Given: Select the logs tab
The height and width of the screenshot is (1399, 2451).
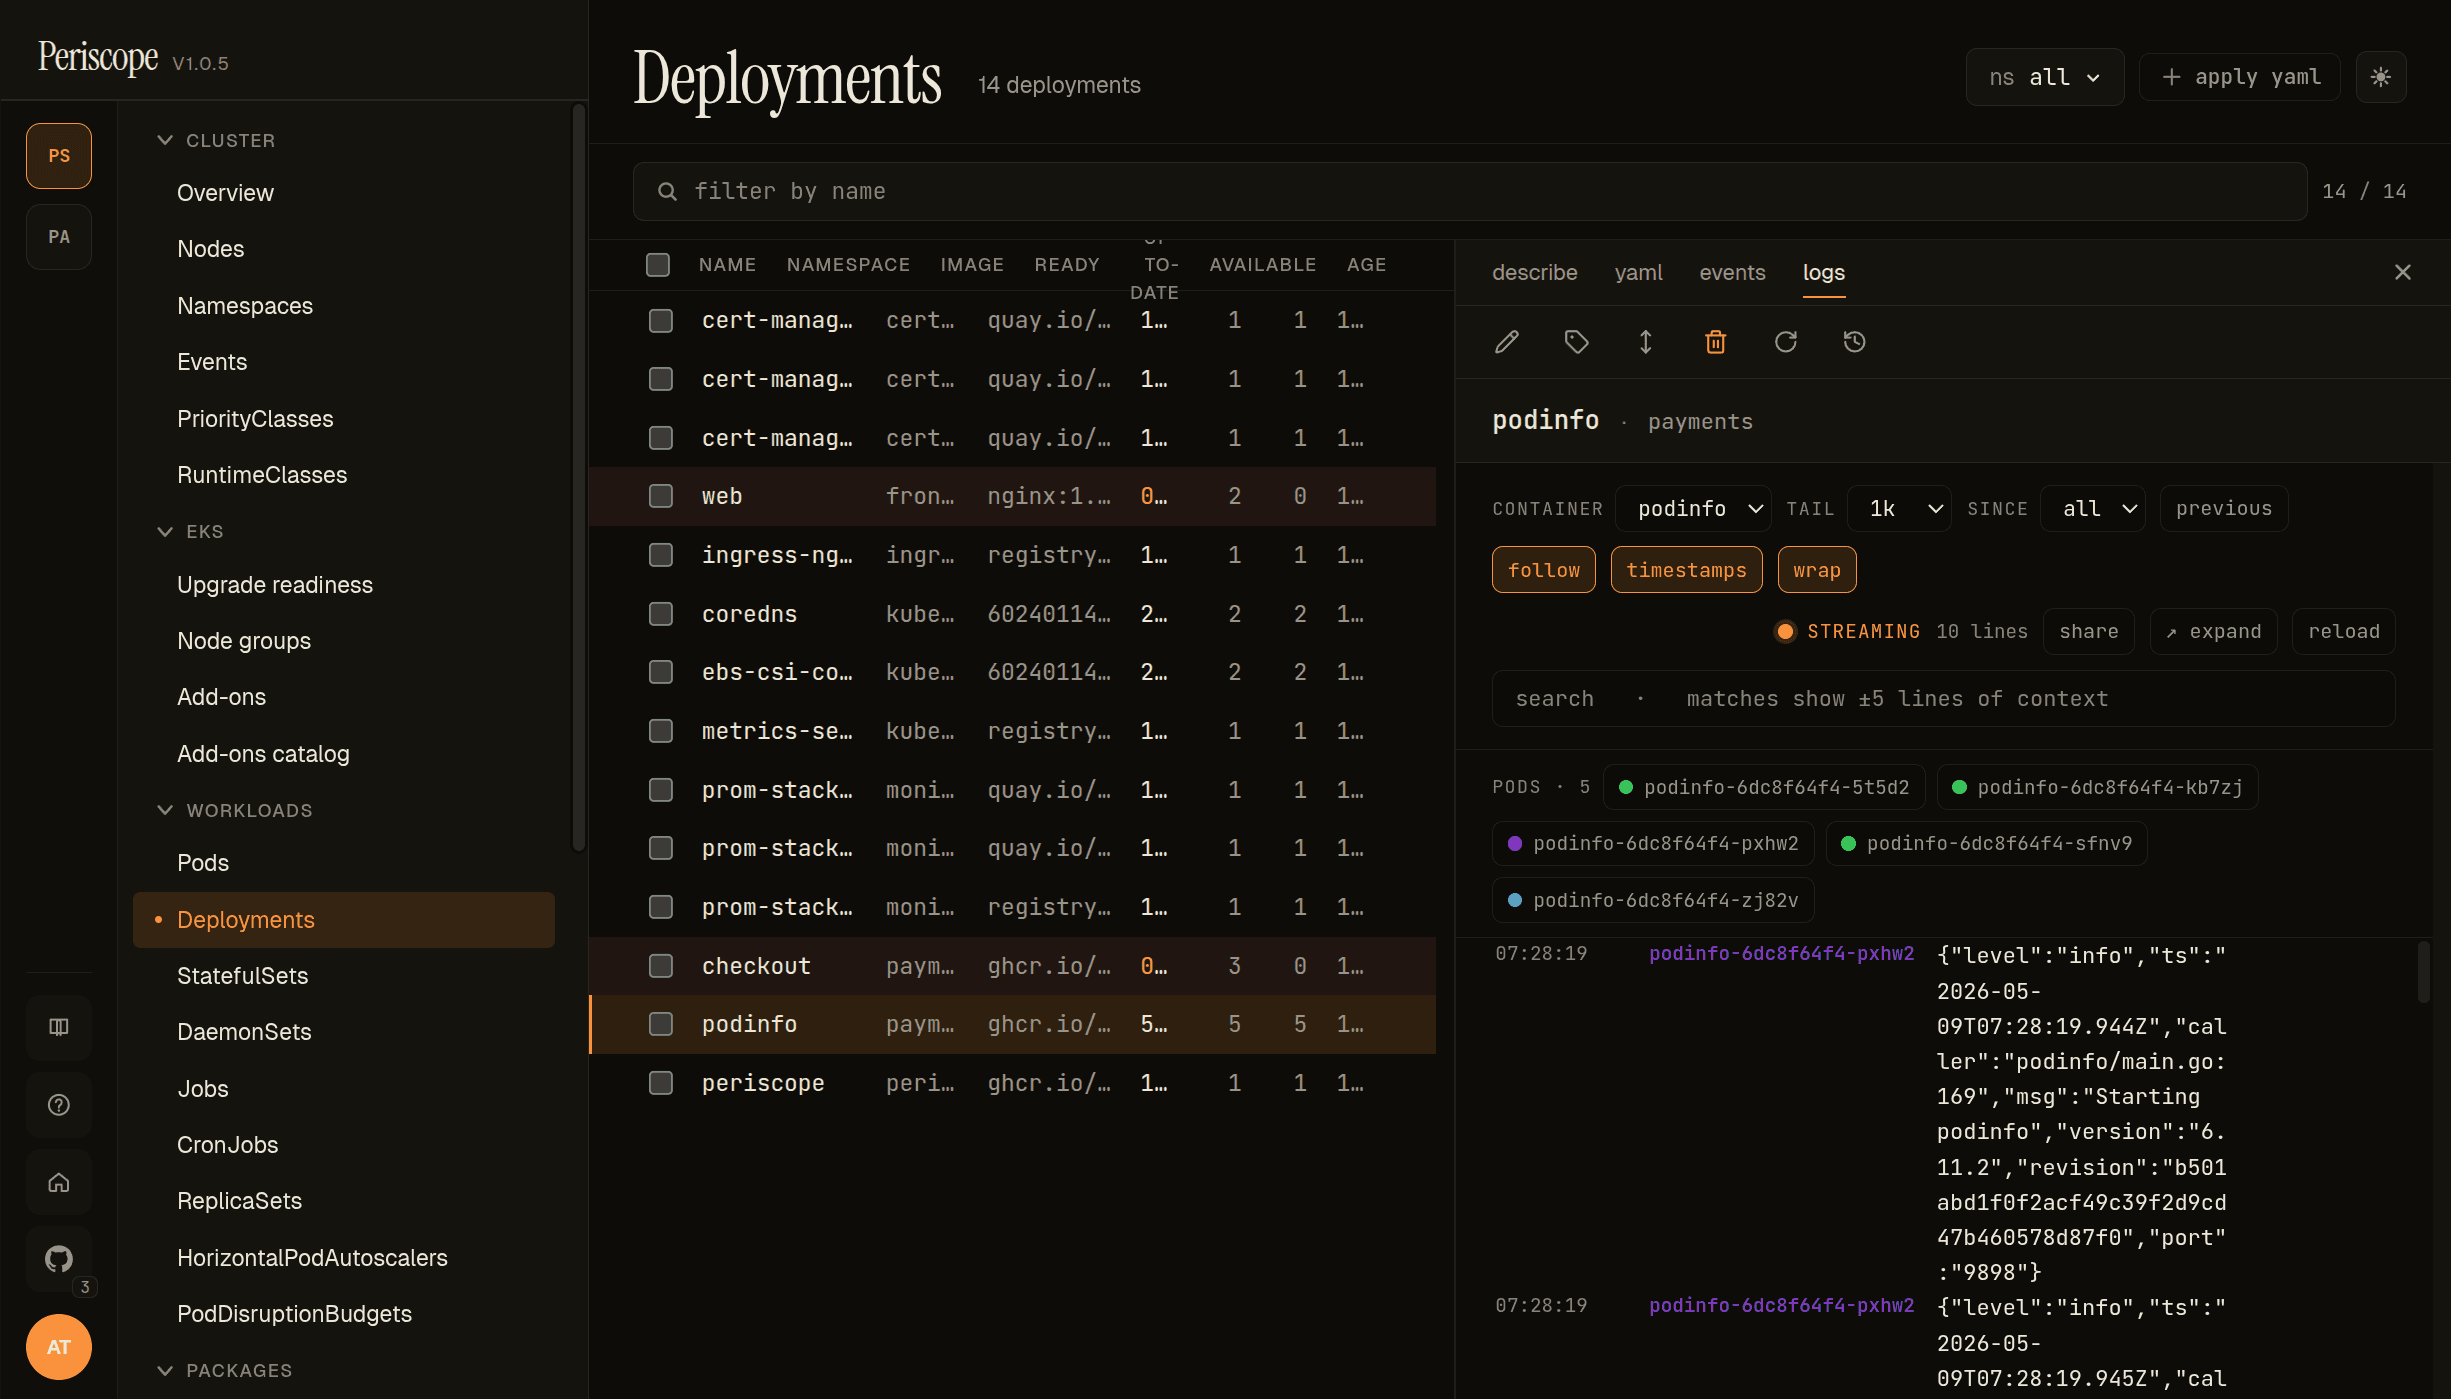Looking at the screenshot, I should (1823, 272).
